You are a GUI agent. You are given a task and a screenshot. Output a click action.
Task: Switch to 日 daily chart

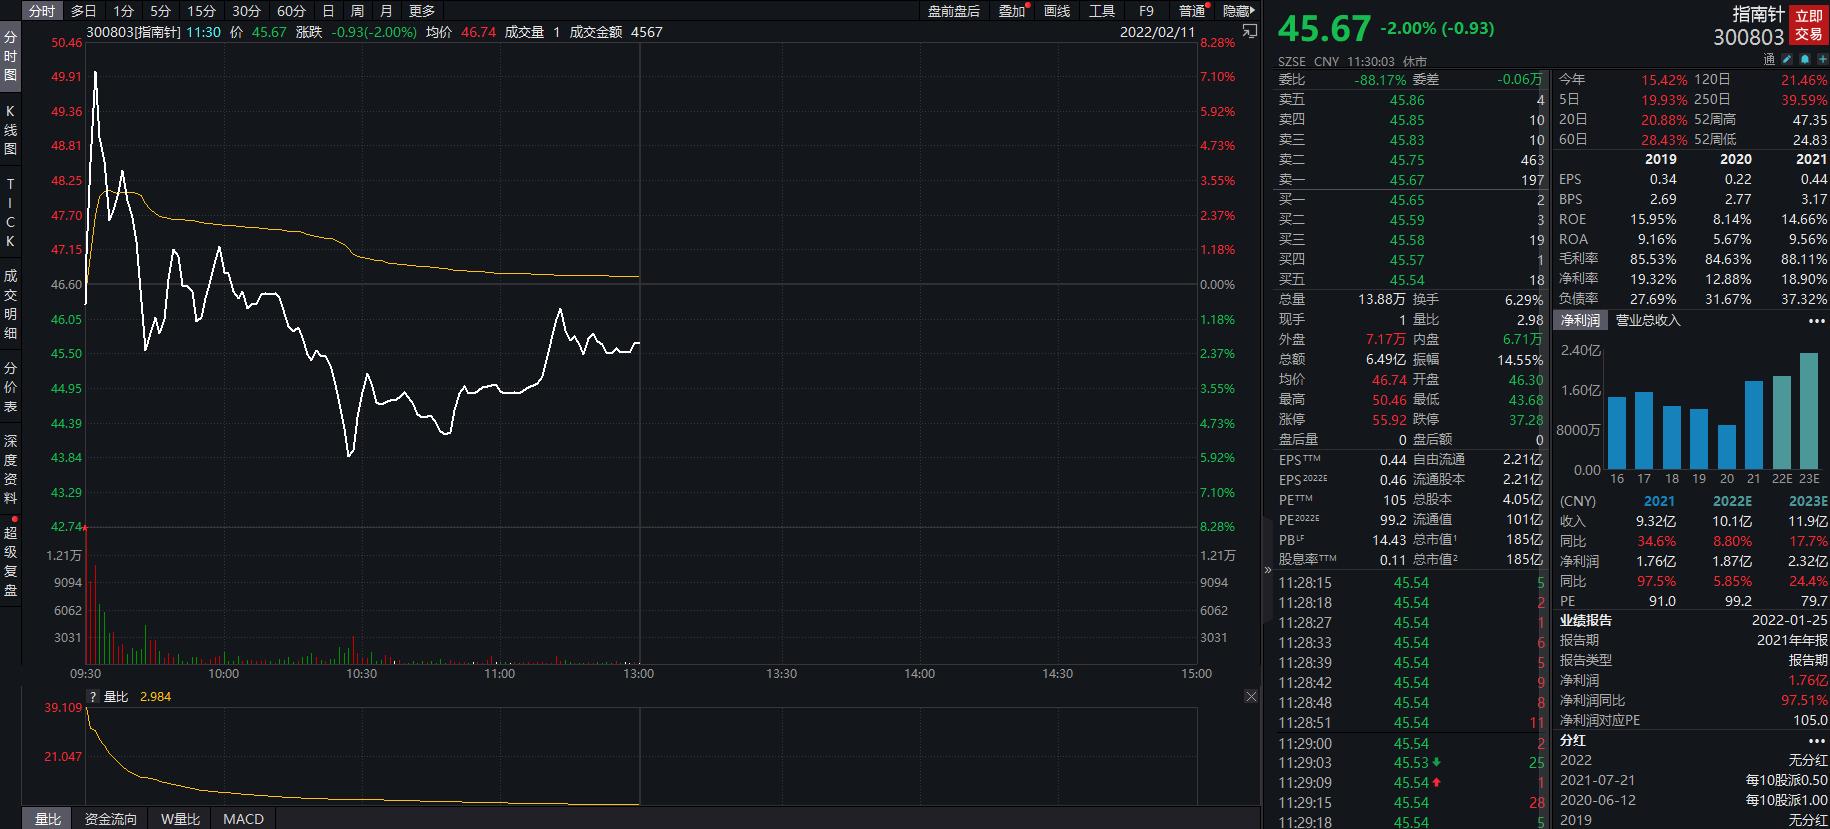click(328, 11)
